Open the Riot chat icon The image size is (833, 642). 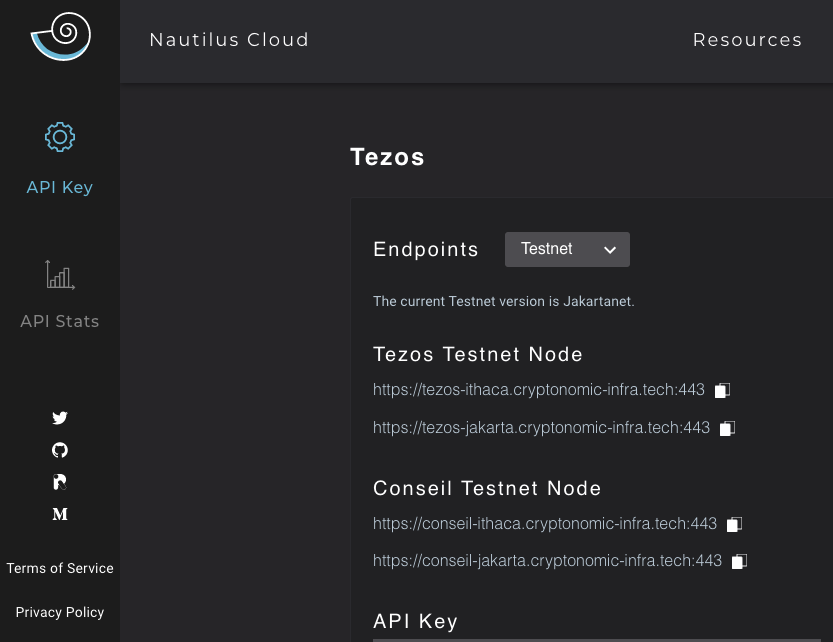coord(60,482)
